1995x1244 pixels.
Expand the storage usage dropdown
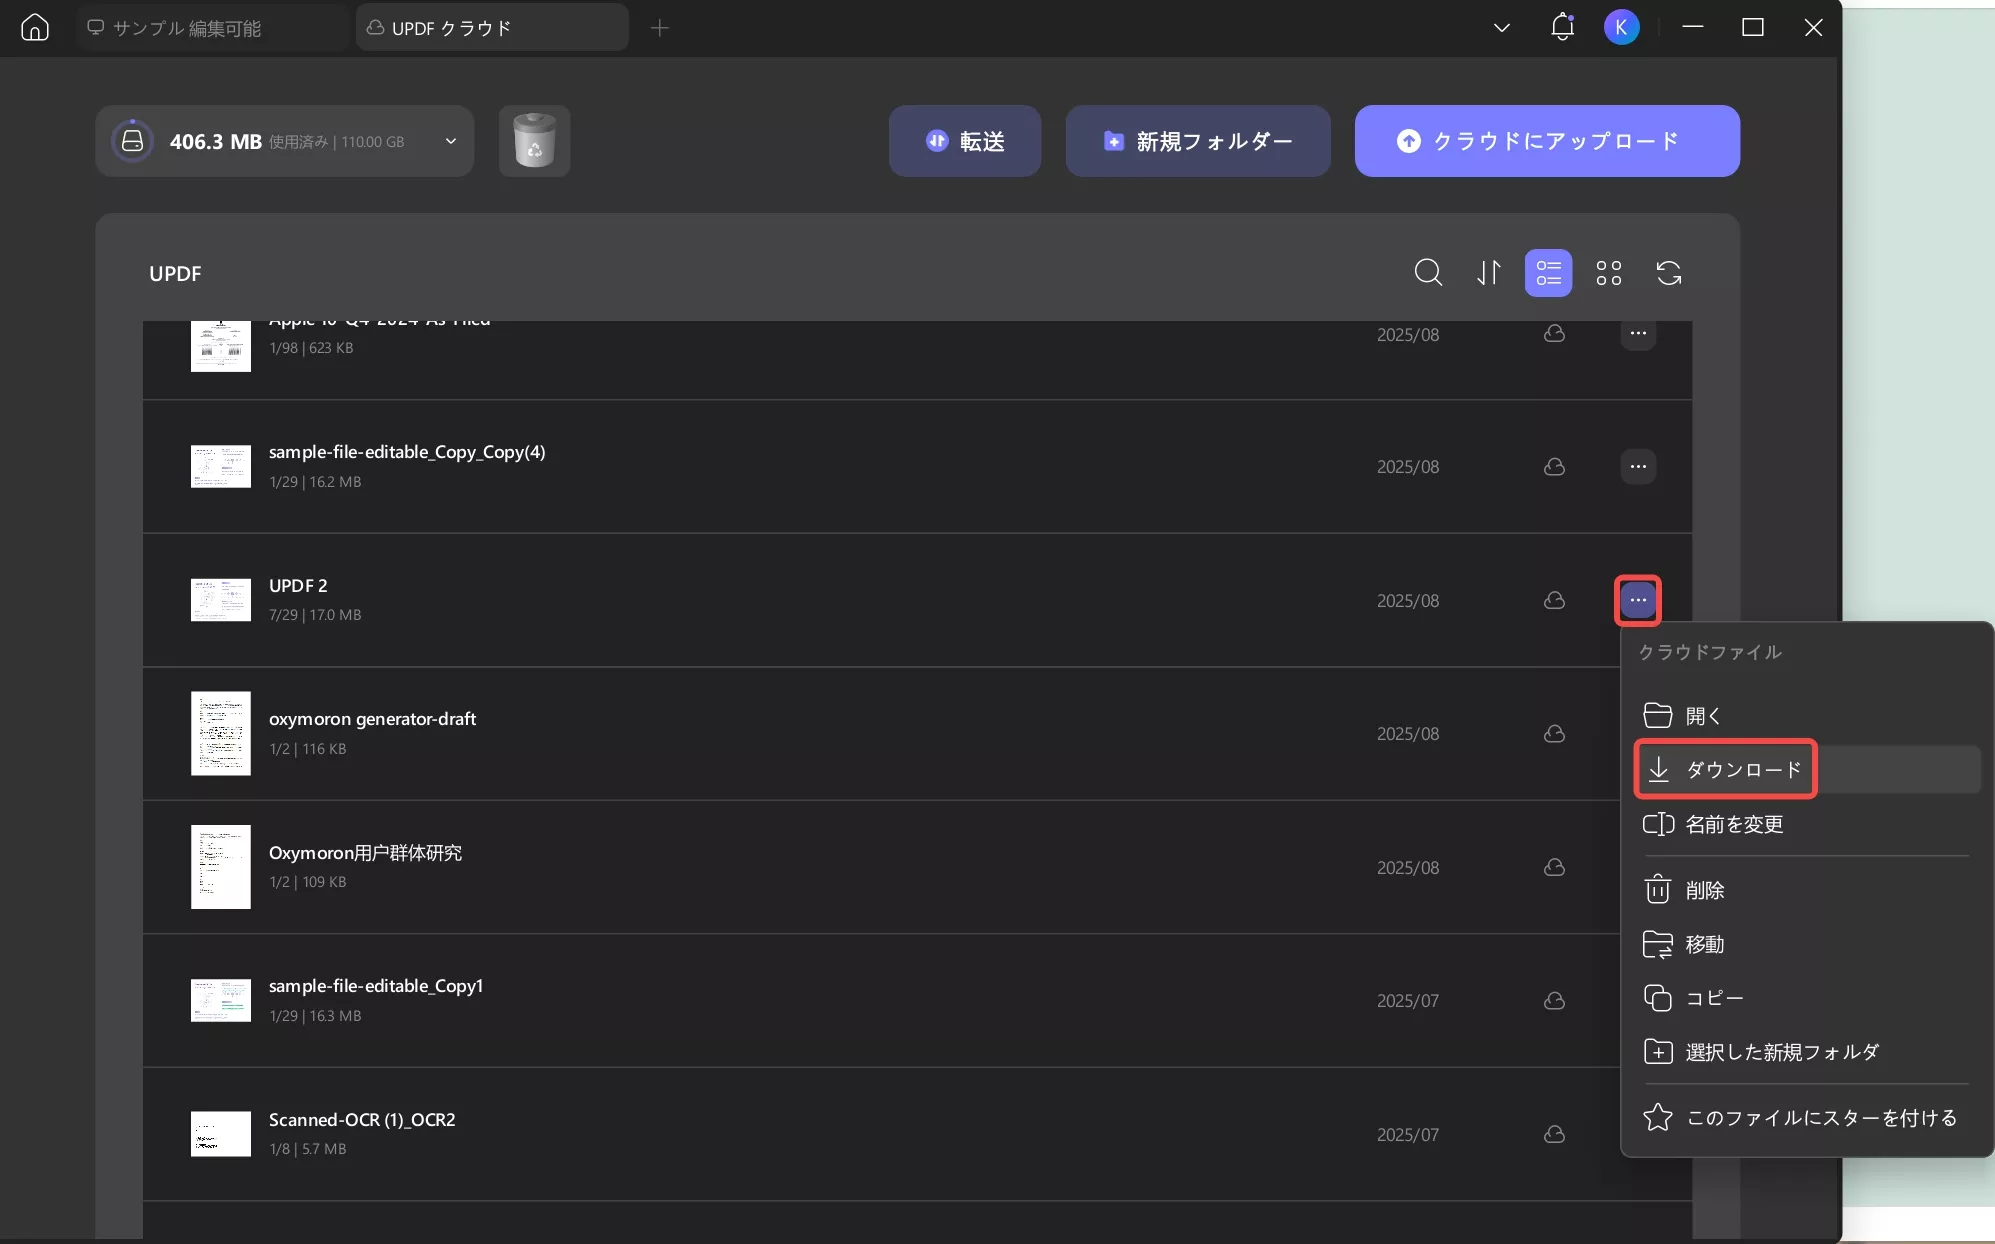pyautogui.click(x=451, y=141)
